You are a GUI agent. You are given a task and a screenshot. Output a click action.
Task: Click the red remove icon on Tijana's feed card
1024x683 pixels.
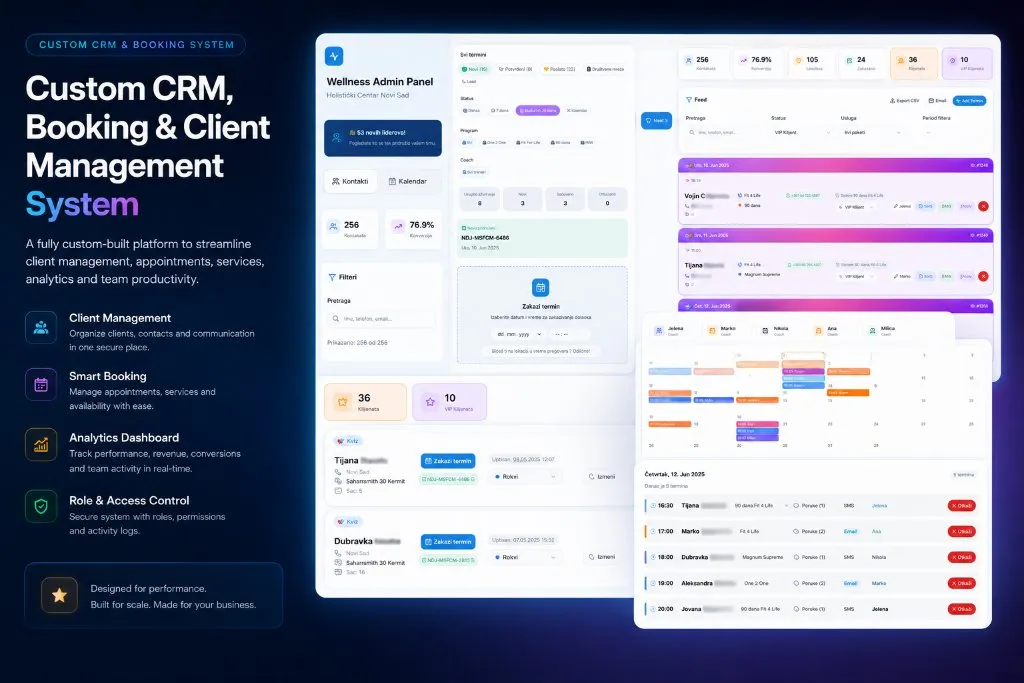pyautogui.click(x=983, y=276)
